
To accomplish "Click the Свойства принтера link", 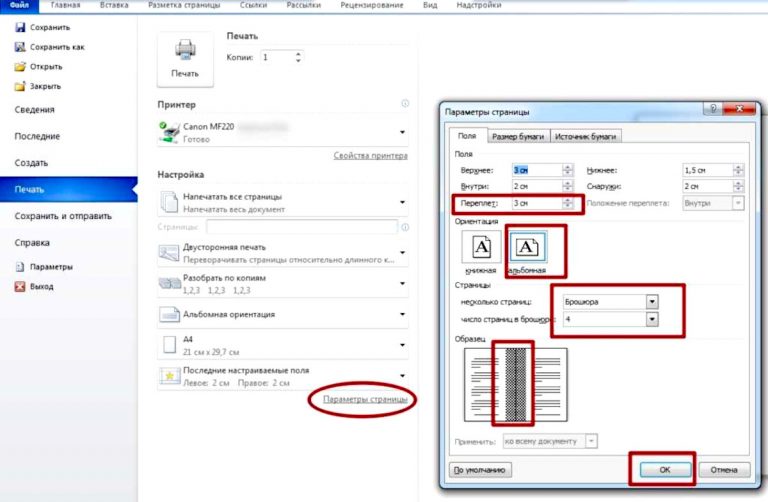I will 370,156.
